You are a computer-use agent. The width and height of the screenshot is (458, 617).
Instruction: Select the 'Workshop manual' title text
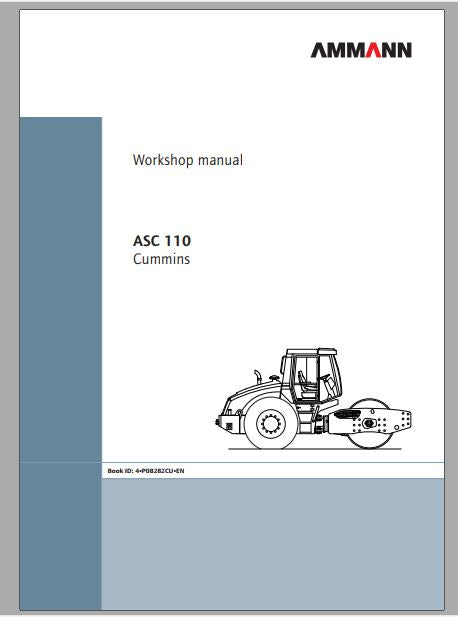tap(188, 160)
